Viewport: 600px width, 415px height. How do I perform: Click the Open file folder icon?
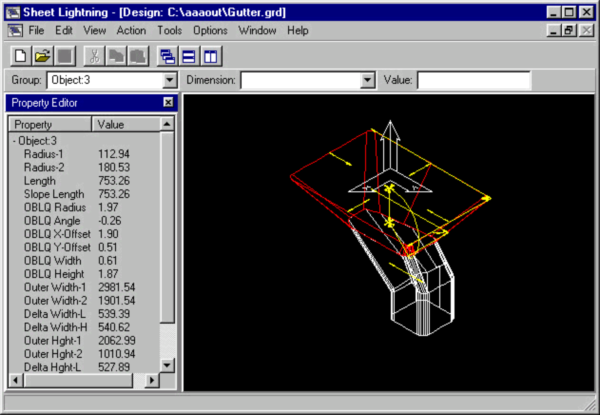point(43,56)
